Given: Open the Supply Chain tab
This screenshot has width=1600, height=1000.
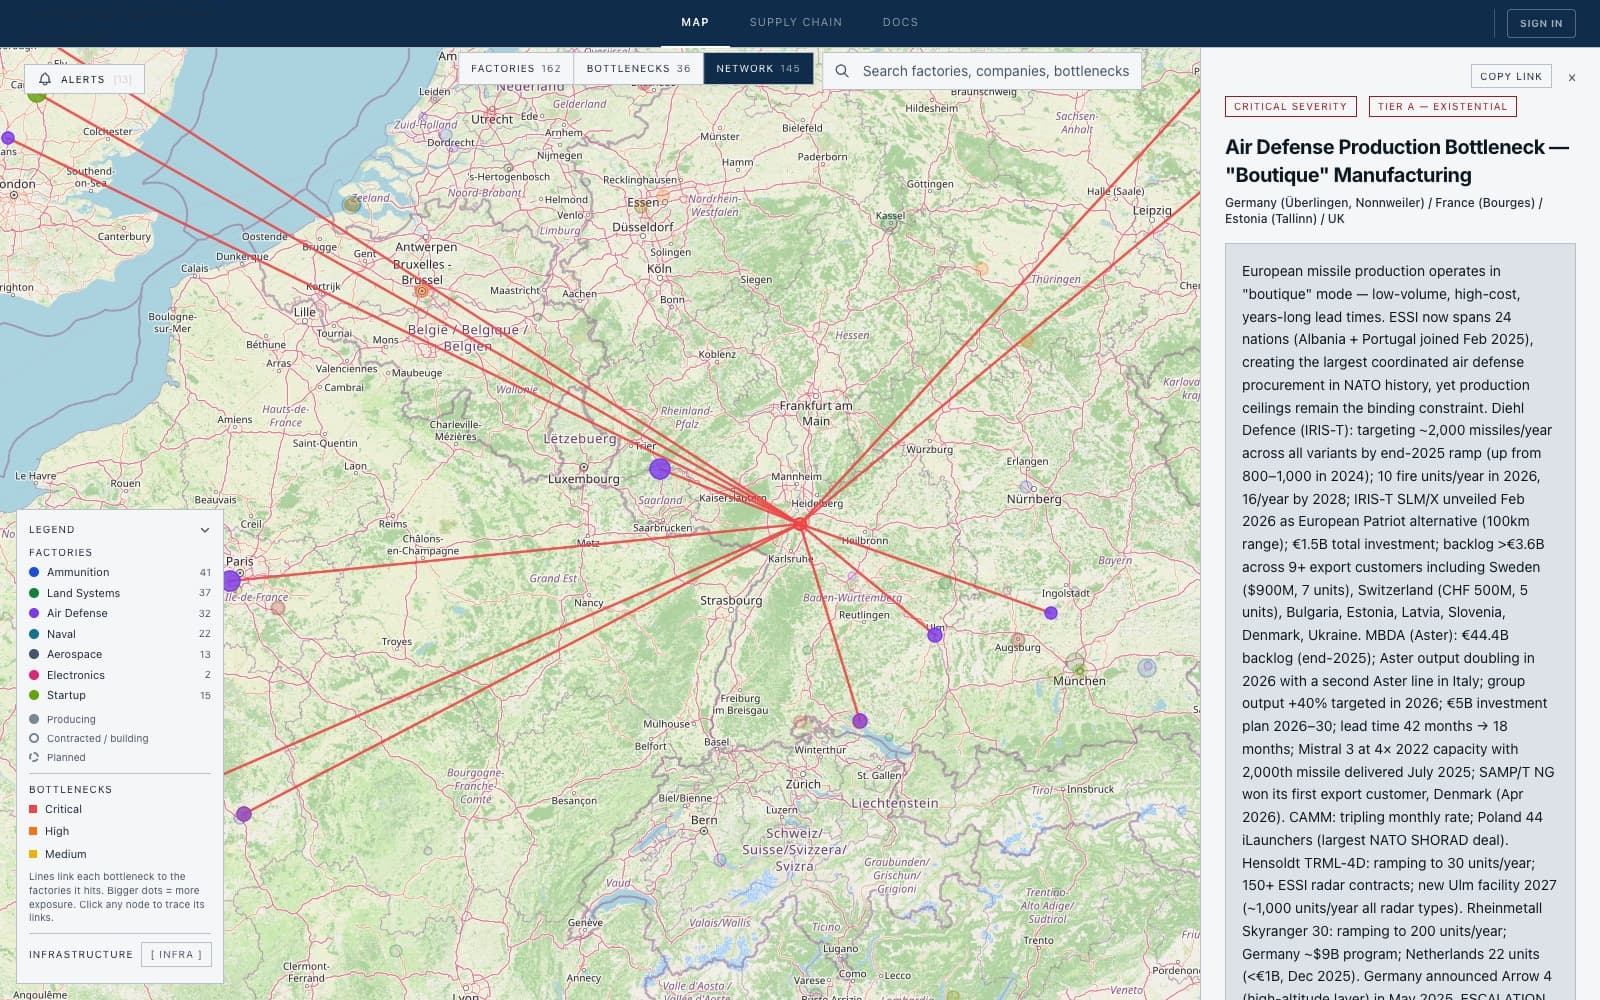Looking at the screenshot, I should point(796,22).
